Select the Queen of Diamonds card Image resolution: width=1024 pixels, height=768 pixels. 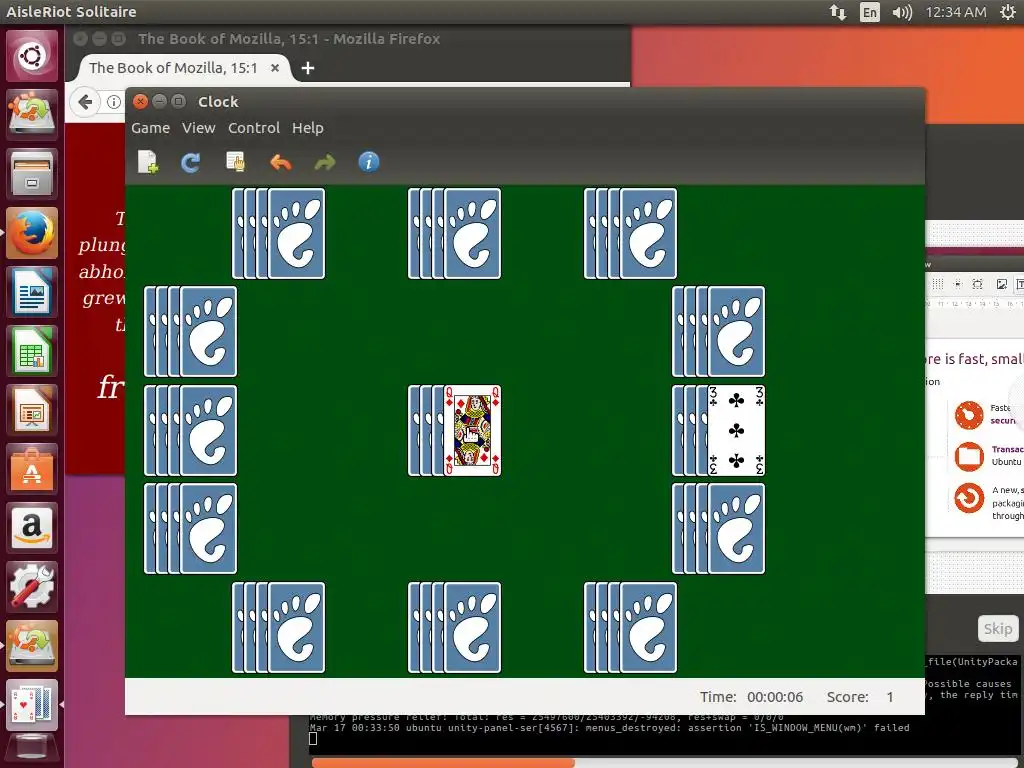[472, 430]
